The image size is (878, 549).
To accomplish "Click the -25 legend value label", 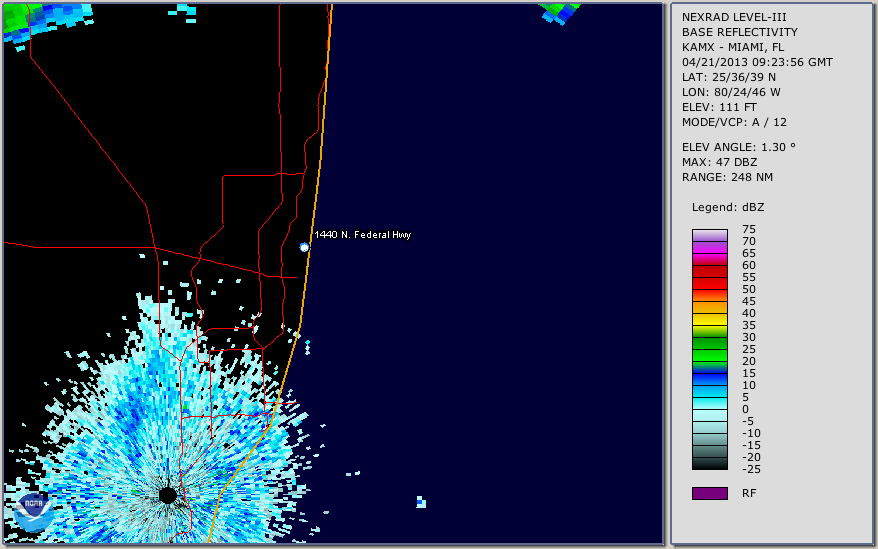I will [x=751, y=469].
